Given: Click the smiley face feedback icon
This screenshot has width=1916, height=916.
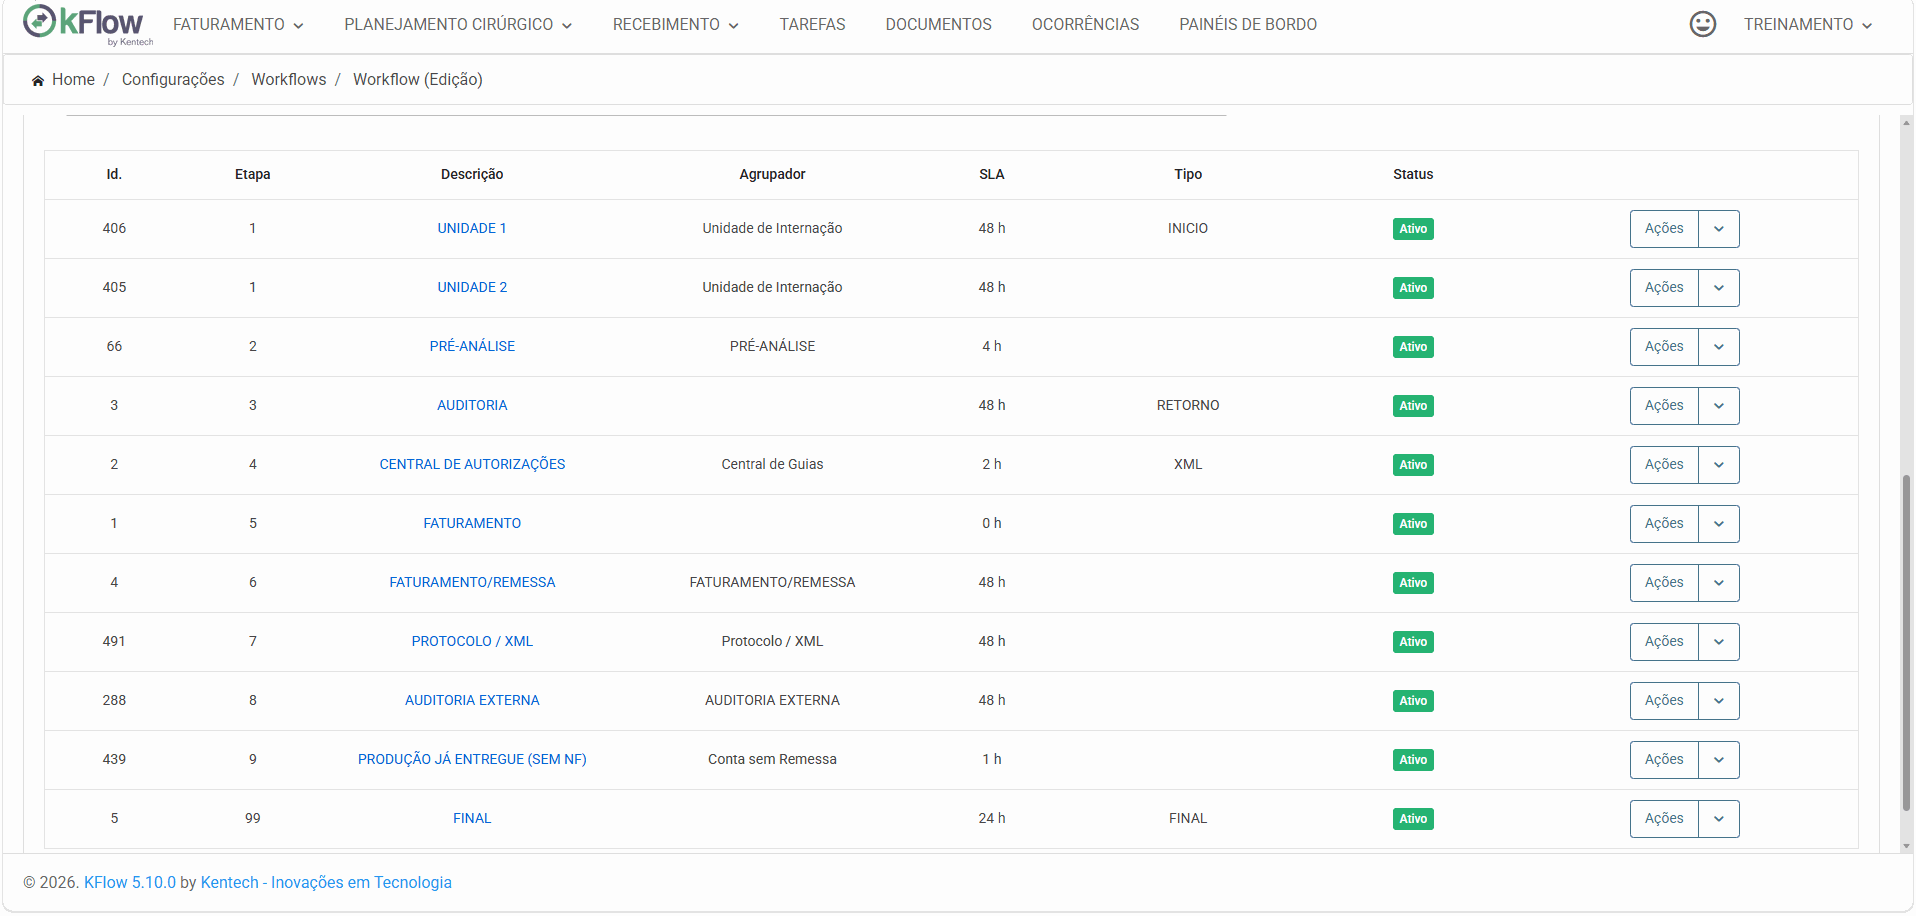Looking at the screenshot, I should (x=1702, y=24).
